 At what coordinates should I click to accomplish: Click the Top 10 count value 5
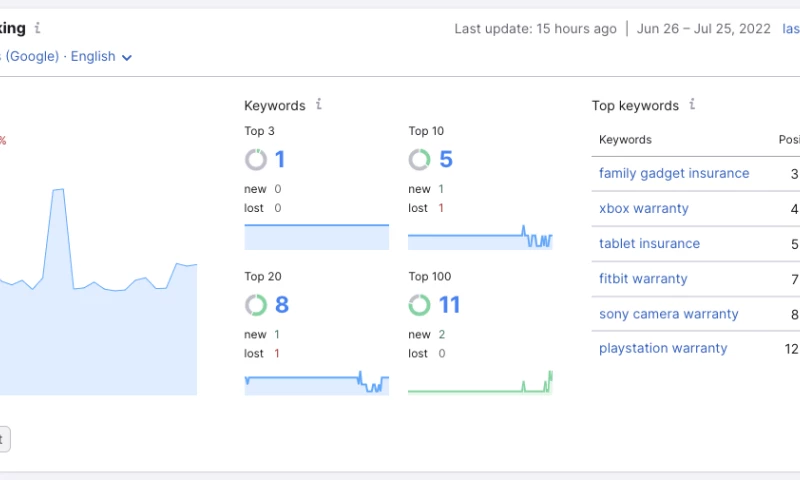point(446,160)
